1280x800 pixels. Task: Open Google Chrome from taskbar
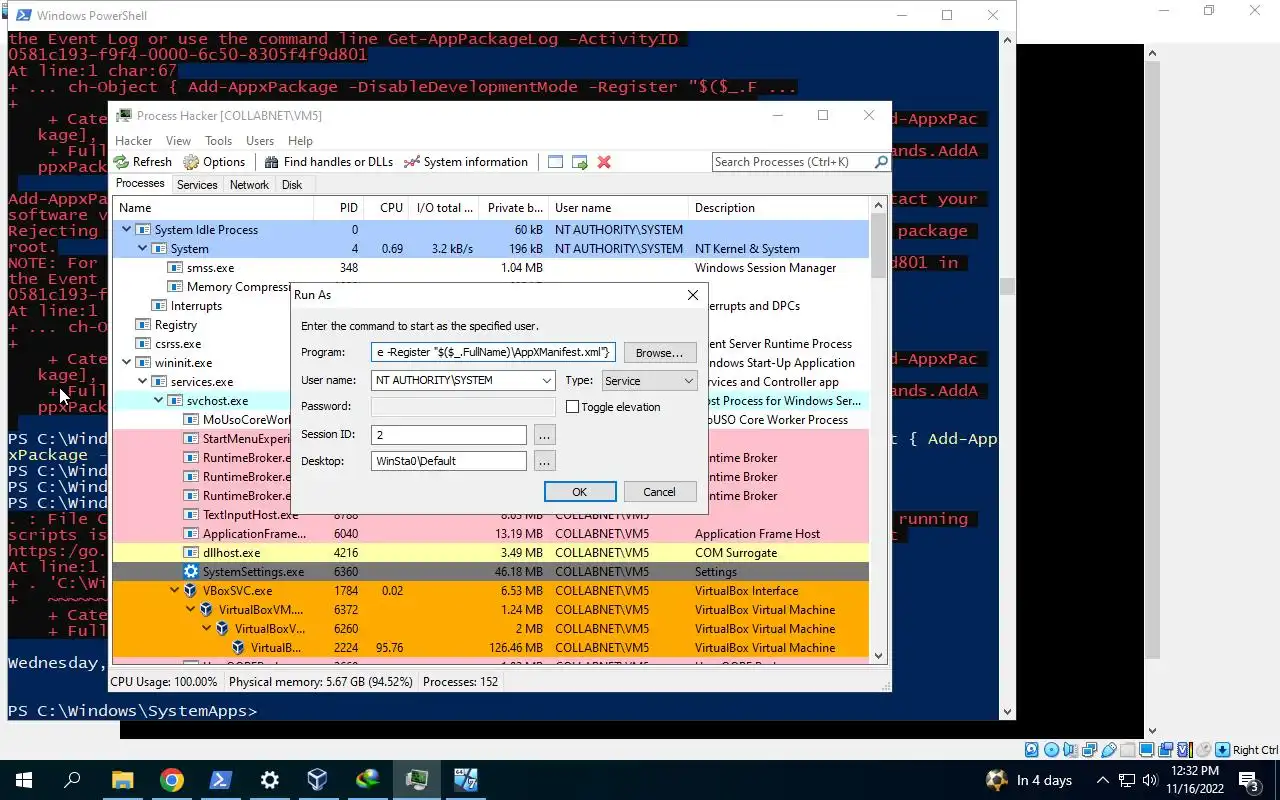click(x=172, y=780)
